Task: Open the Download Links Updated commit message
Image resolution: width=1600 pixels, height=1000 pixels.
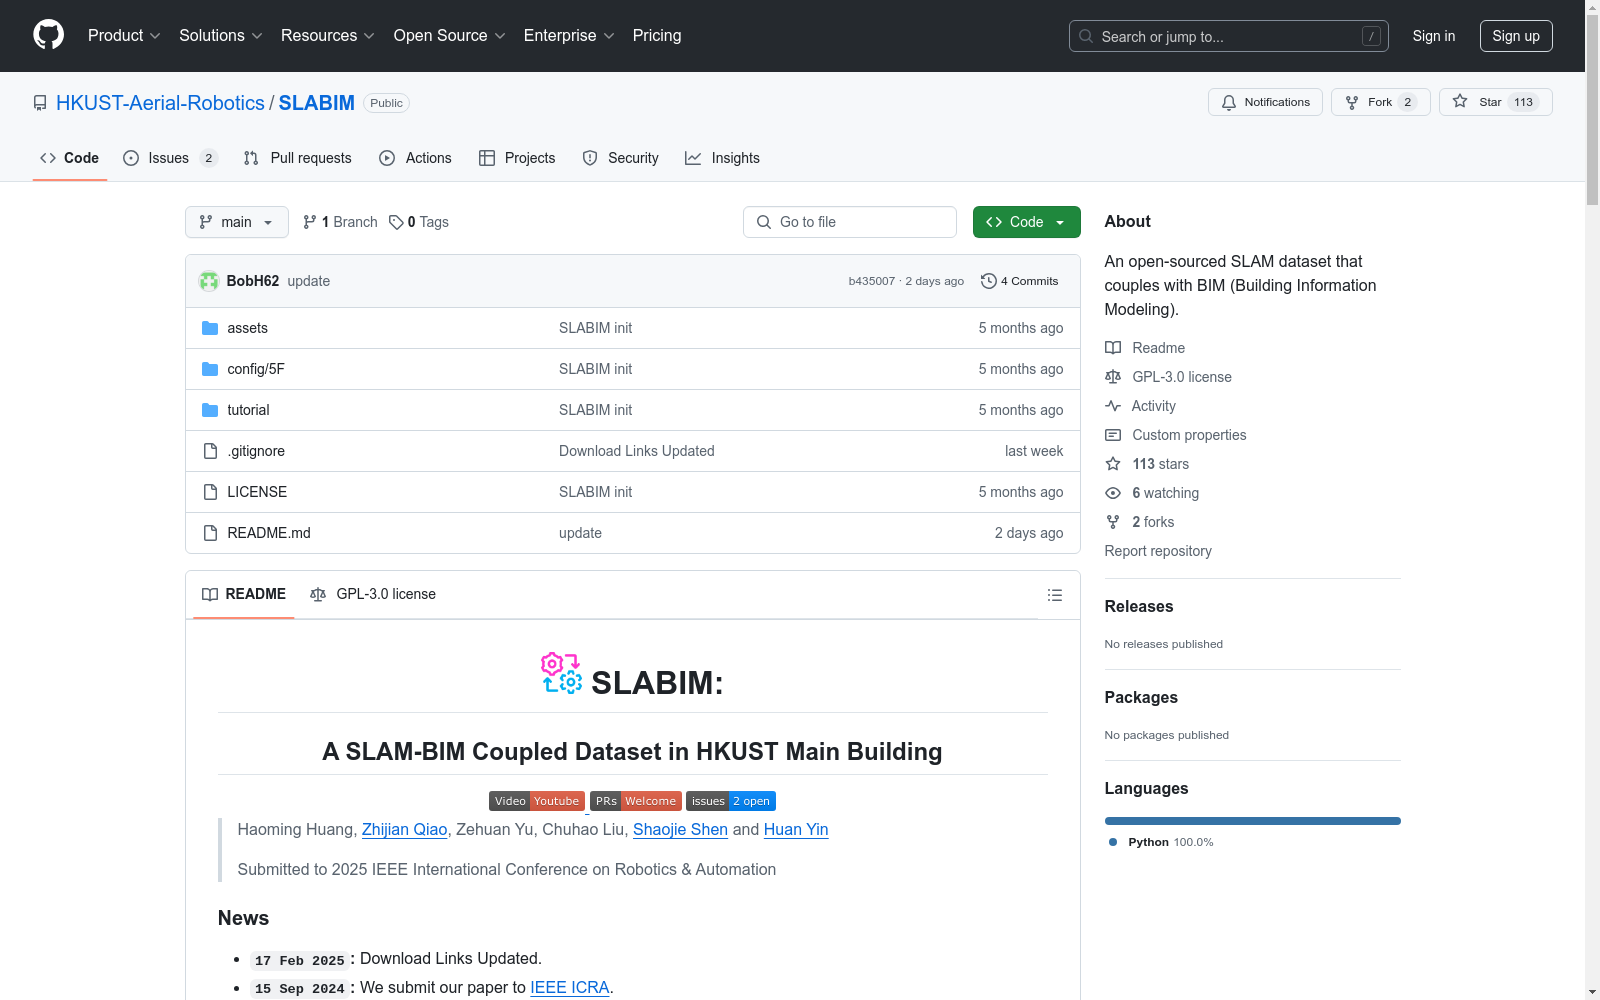Action: tap(637, 451)
